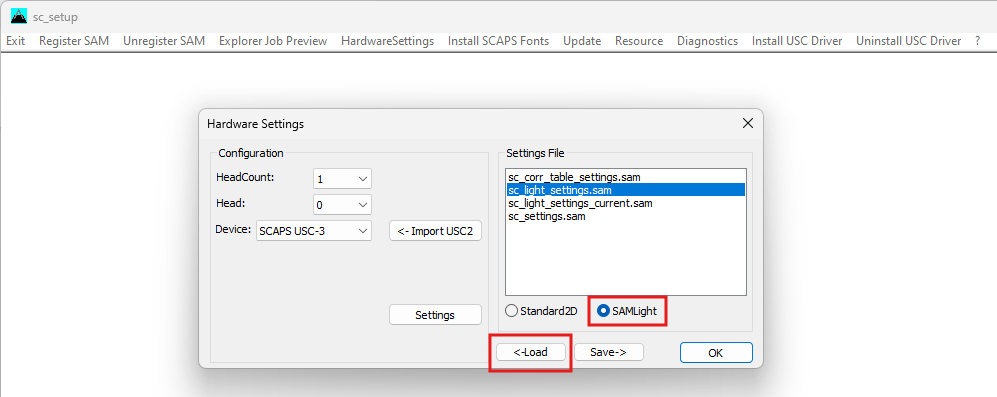The height and width of the screenshot is (397, 997).
Task: Open the Register SAM menu item
Action: click(74, 41)
